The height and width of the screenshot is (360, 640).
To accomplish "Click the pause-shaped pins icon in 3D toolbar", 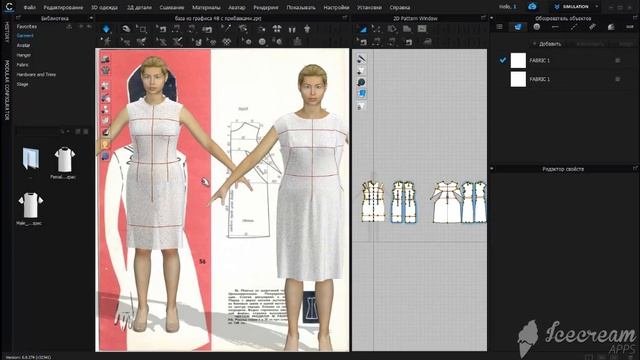I will [x=292, y=29].
